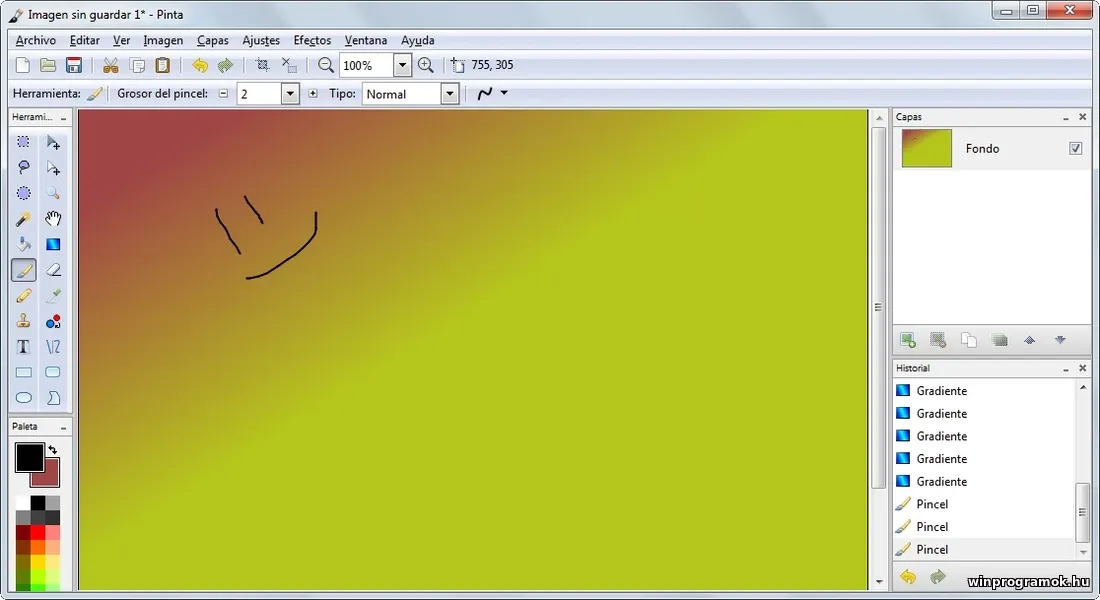Open the Tipo blend mode dropdown

point(449,93)
